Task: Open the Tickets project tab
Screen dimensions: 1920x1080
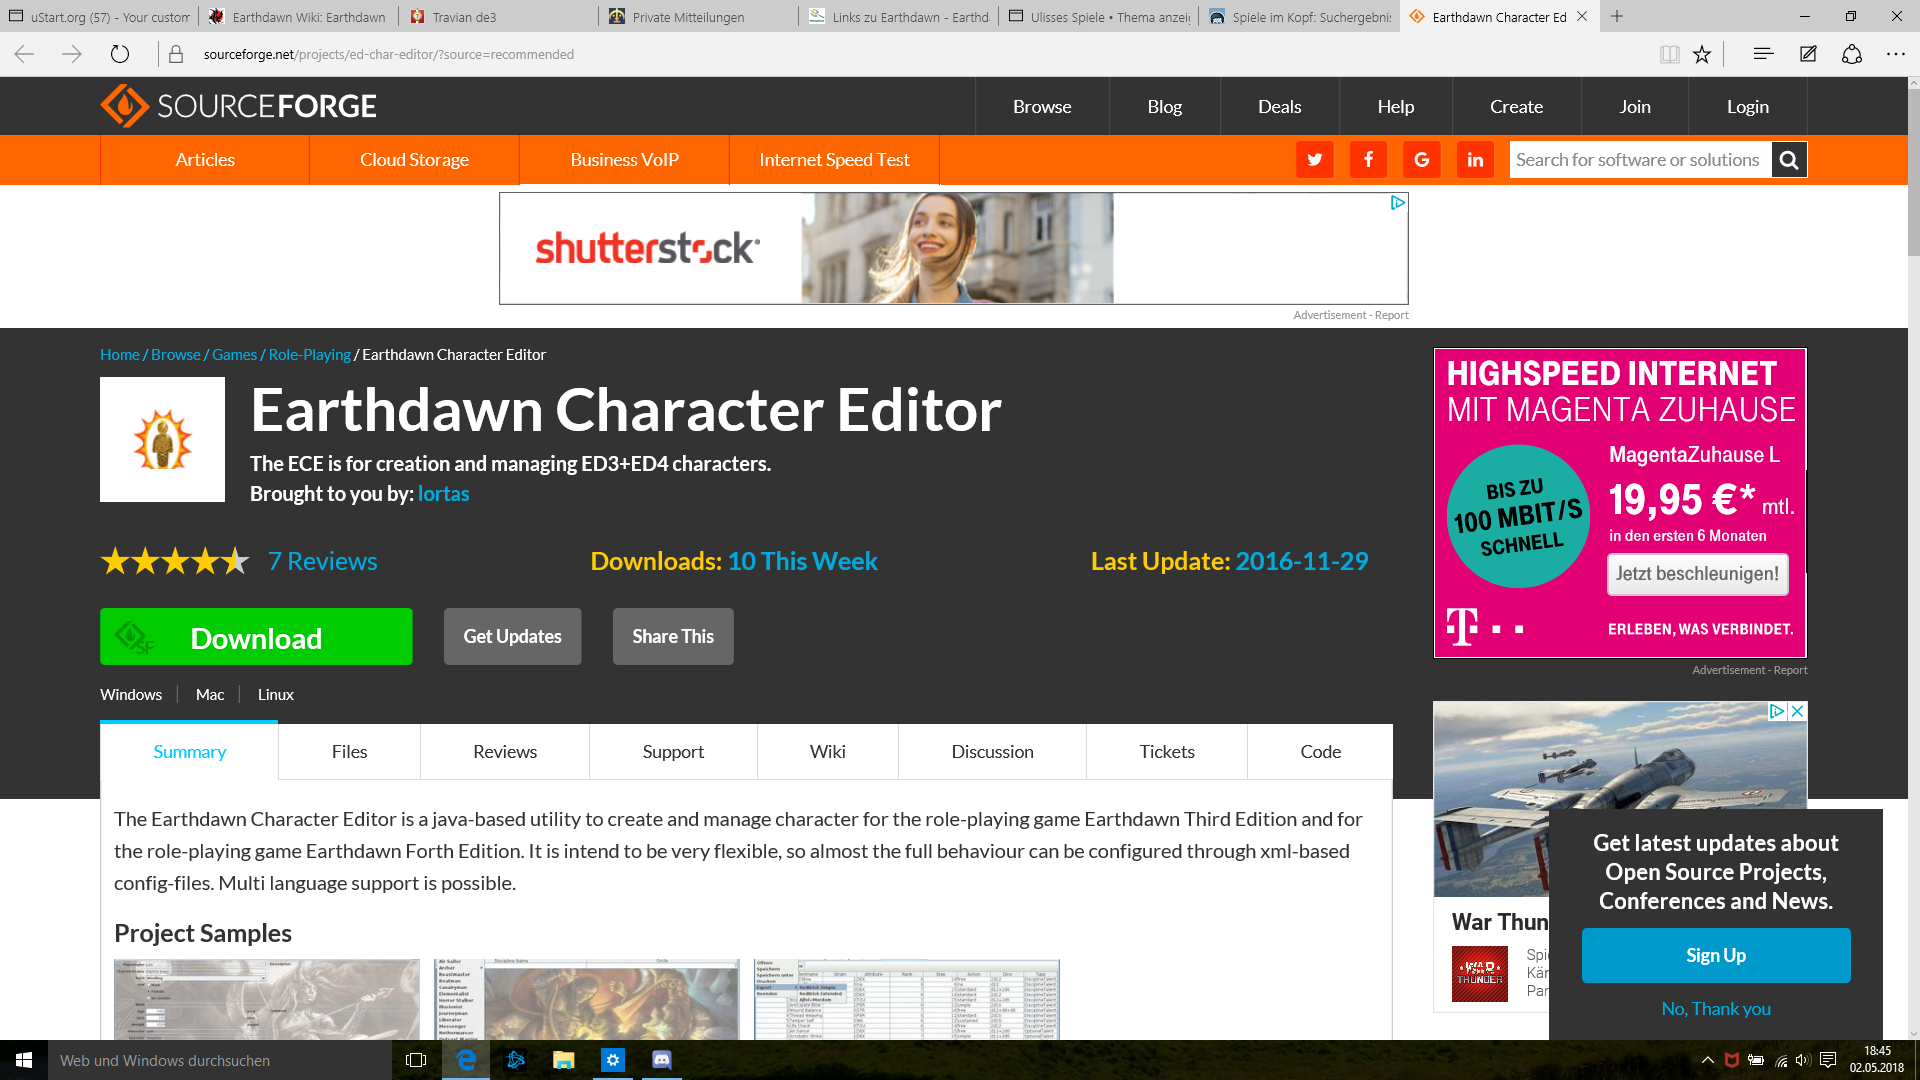Action: click(1167, 752)
